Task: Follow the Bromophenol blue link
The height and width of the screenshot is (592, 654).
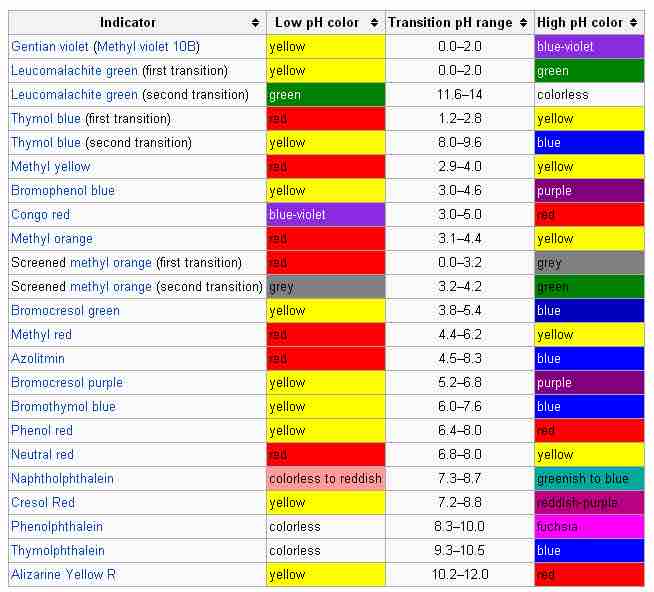Action: tap(62, 191)
